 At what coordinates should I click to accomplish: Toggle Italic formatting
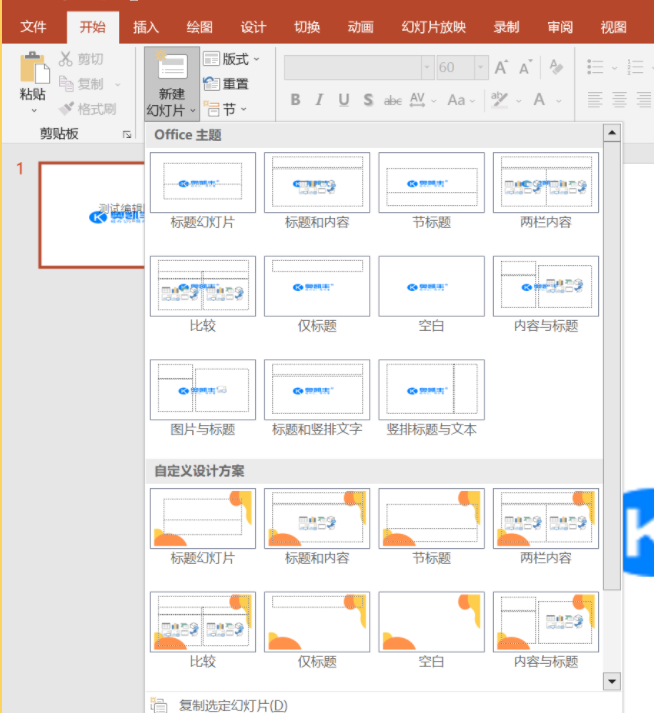pyautogui.click(x=319, y=100)
